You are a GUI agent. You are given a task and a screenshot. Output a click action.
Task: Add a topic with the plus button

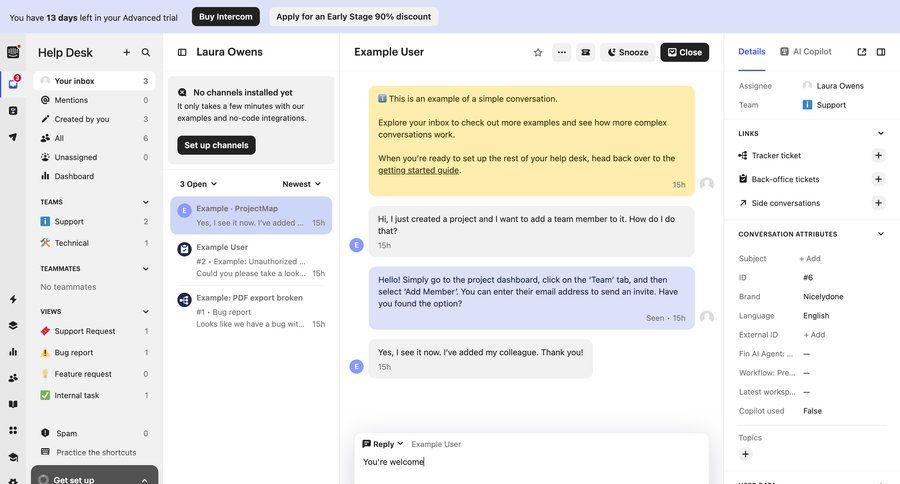(745, 454)
